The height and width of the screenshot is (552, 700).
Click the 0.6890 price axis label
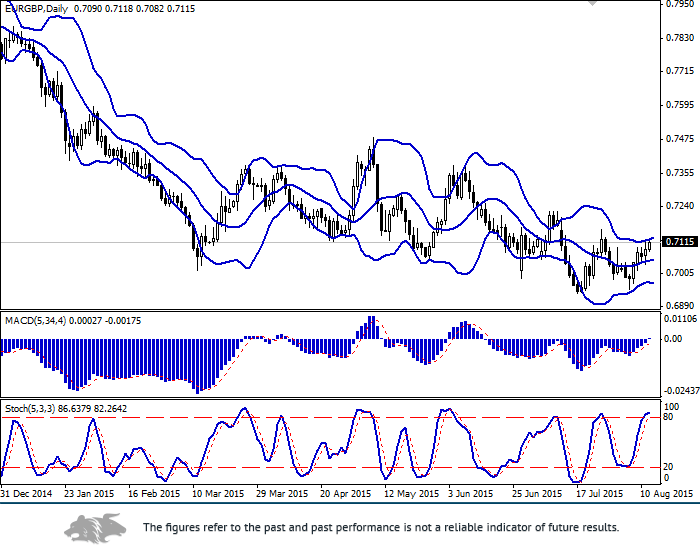[680, 306]
